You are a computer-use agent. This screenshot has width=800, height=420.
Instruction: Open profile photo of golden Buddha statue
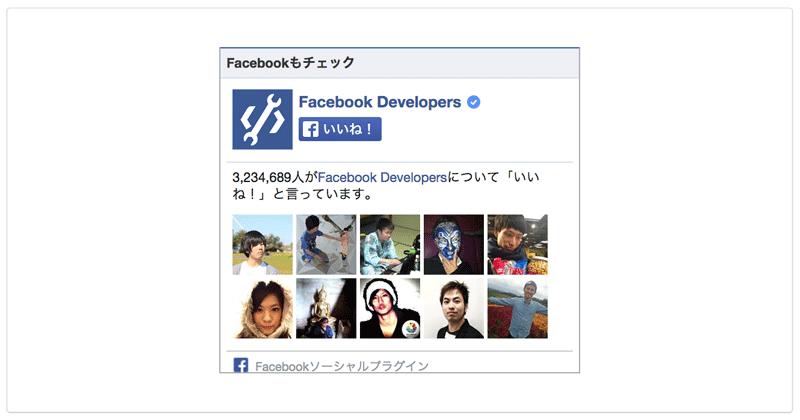pyautogui.click(x=326, y=308)
